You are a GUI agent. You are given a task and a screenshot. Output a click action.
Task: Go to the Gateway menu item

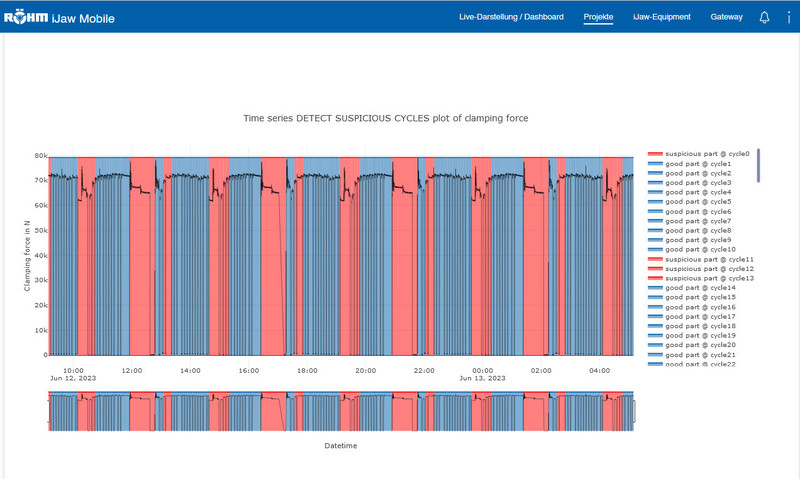point(727,17)
